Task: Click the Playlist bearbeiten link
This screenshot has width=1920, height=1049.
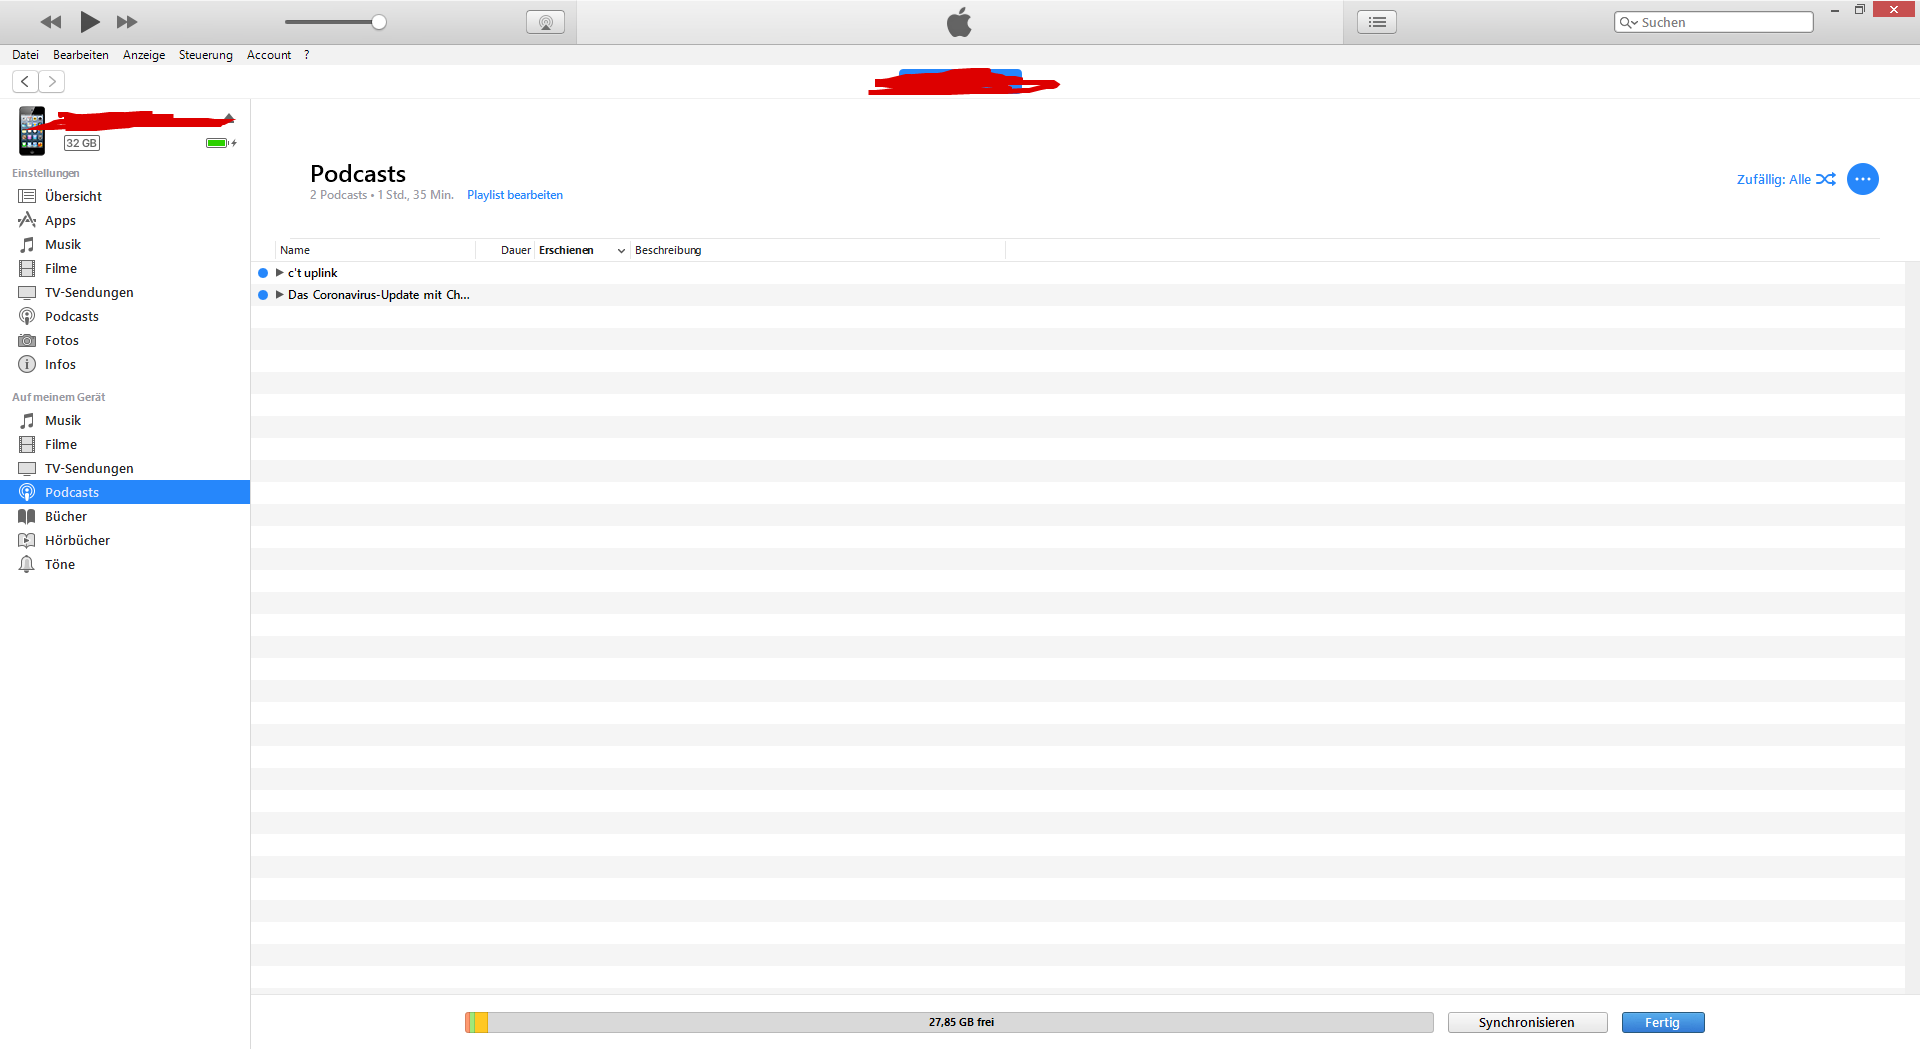Action: point(515,195)
